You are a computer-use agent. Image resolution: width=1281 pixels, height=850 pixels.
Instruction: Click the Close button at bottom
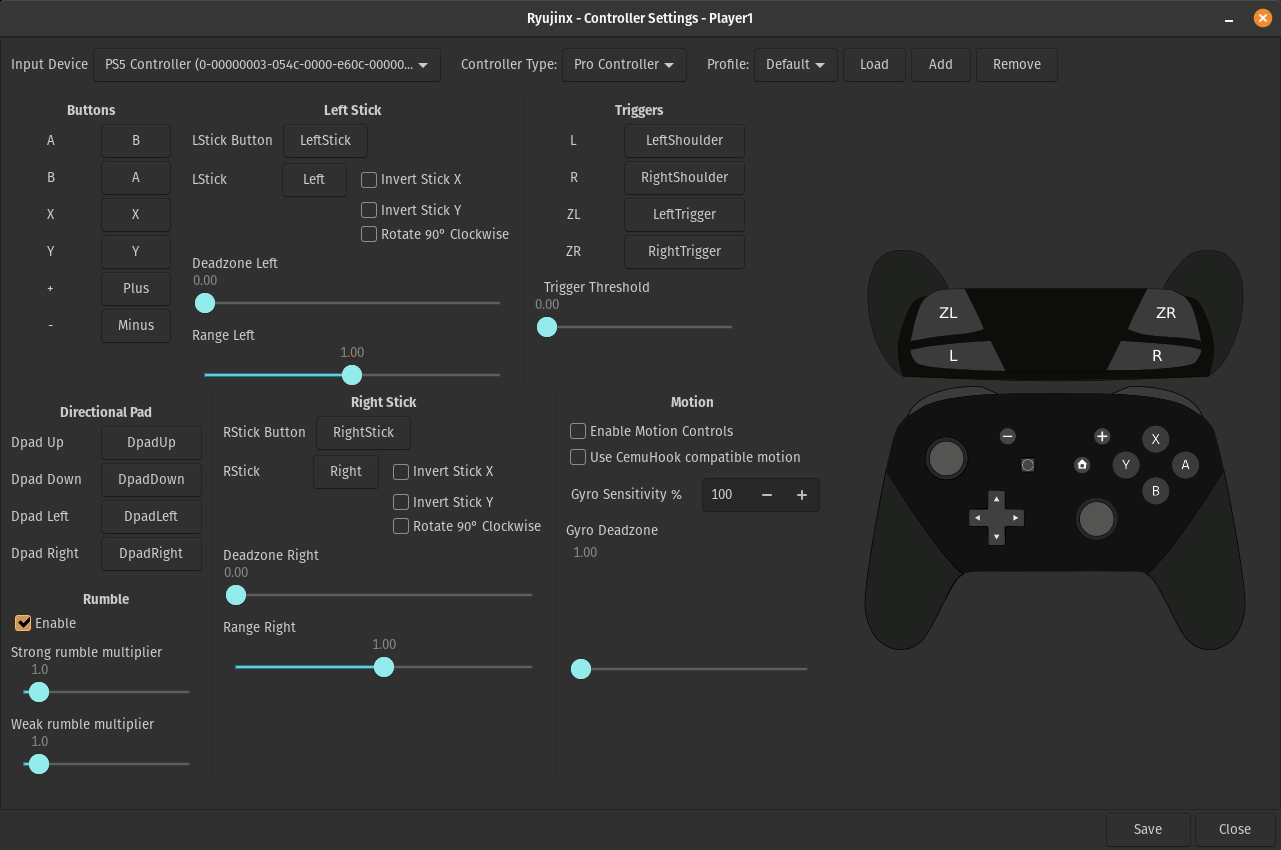click(x=1235, y=829)
